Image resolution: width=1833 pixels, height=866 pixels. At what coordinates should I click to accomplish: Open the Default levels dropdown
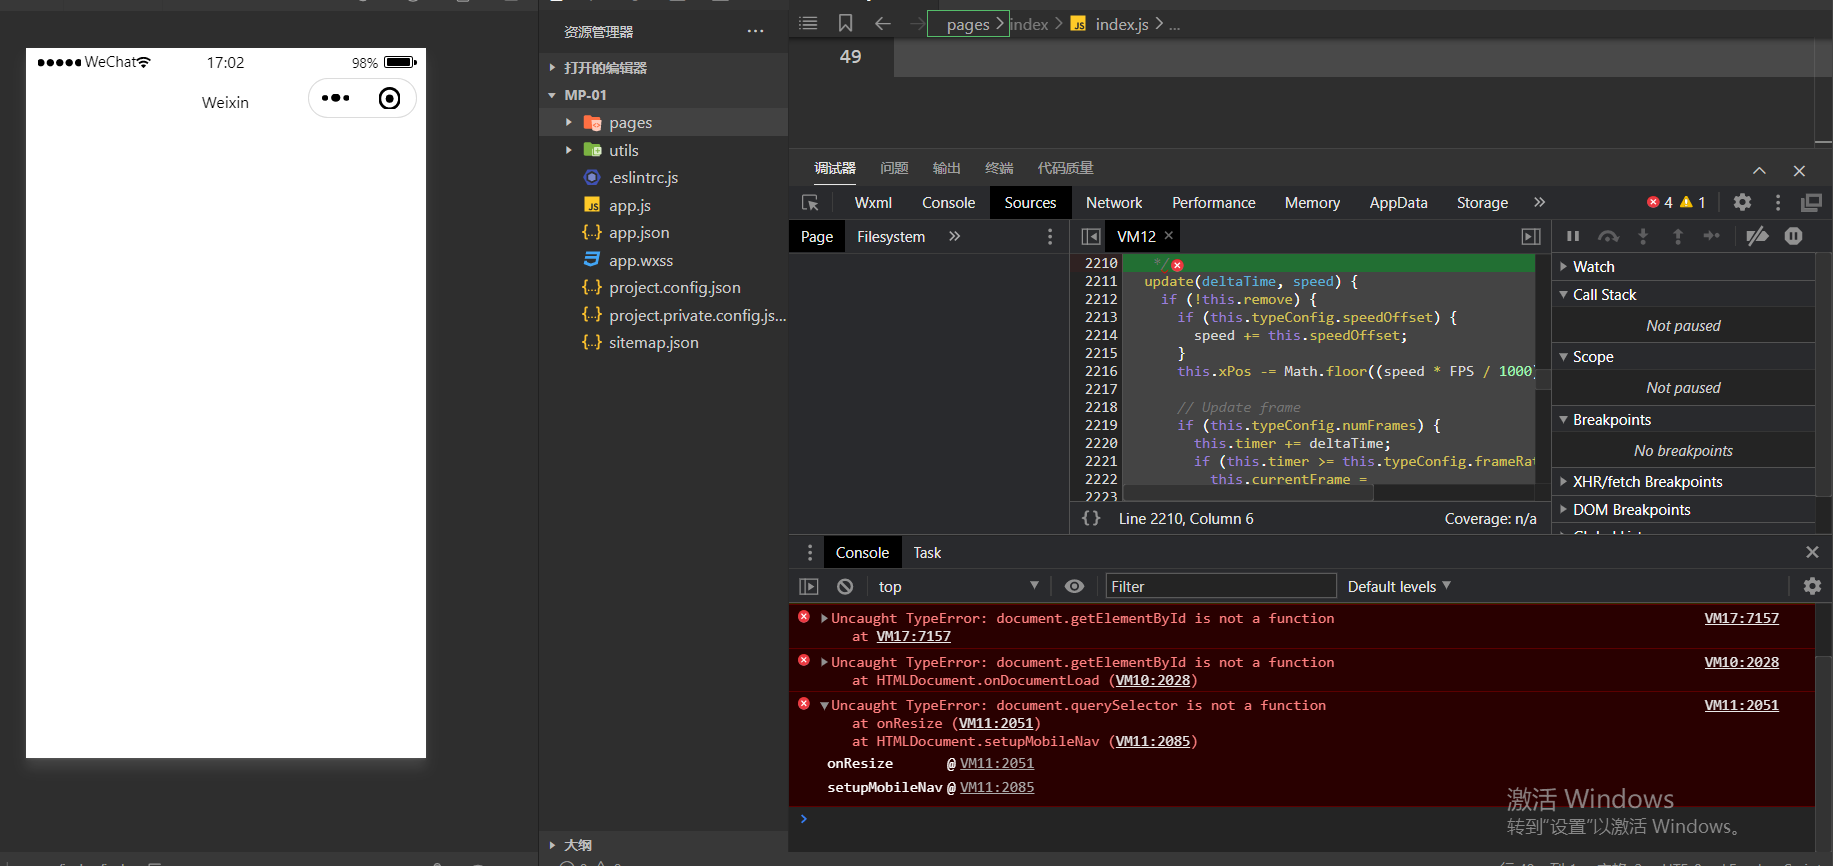[x=1398, y=587]
